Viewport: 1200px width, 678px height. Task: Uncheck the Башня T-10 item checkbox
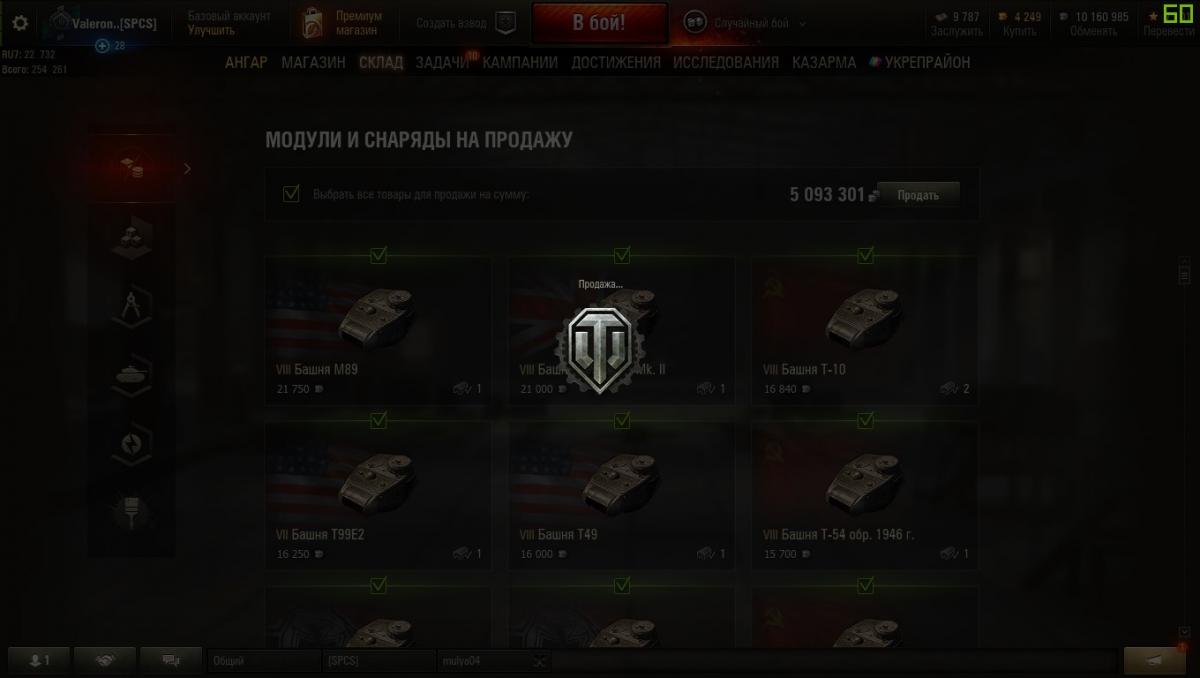click(x=866, y=256)
